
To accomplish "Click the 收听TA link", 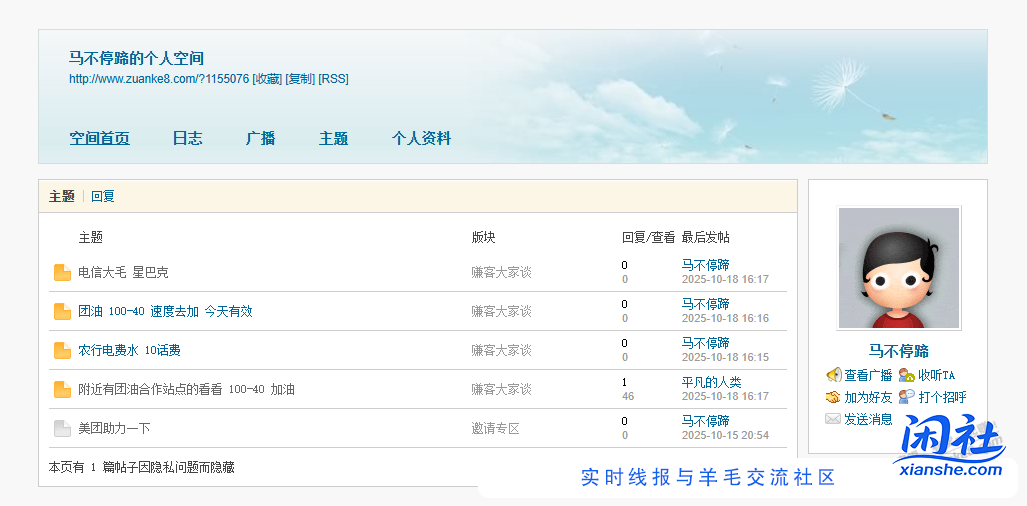I will tap(937, 375).
